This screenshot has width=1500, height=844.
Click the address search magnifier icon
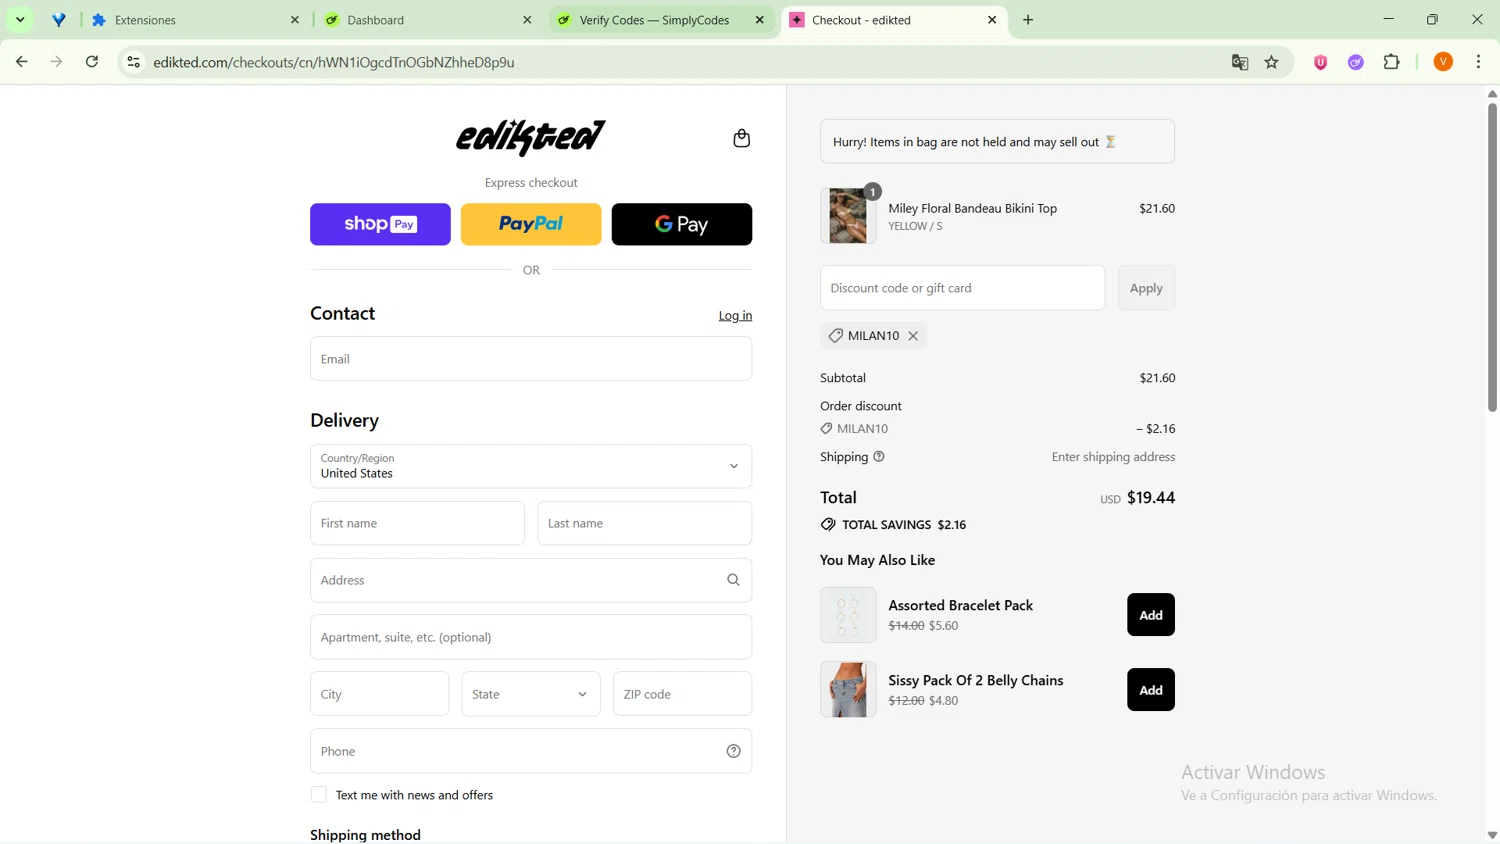733,580
